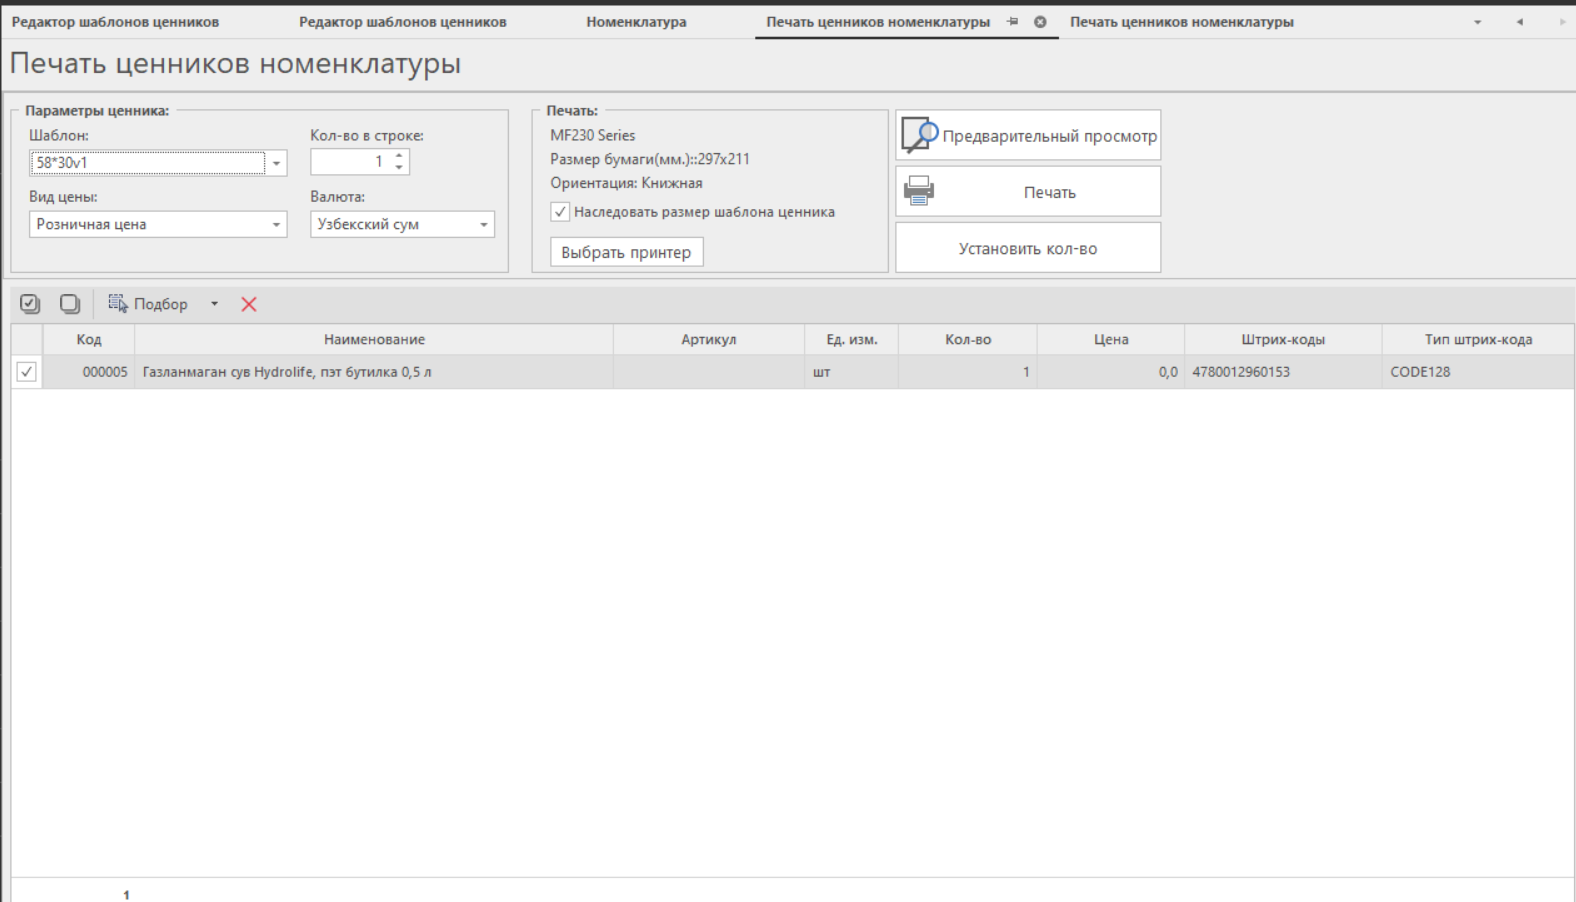
Task: Click the red delete row icon
Action: tap(249, 304)
